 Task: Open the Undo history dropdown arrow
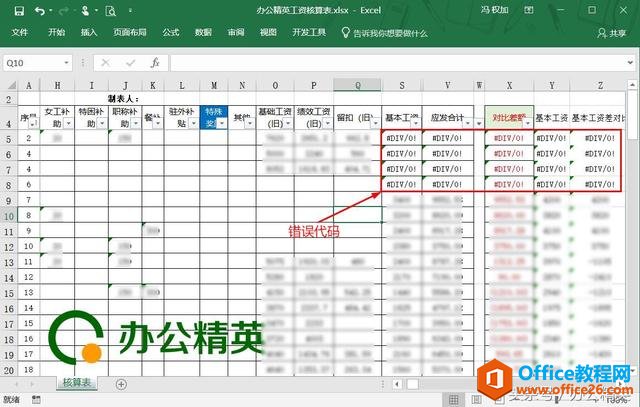coord(51,11)
